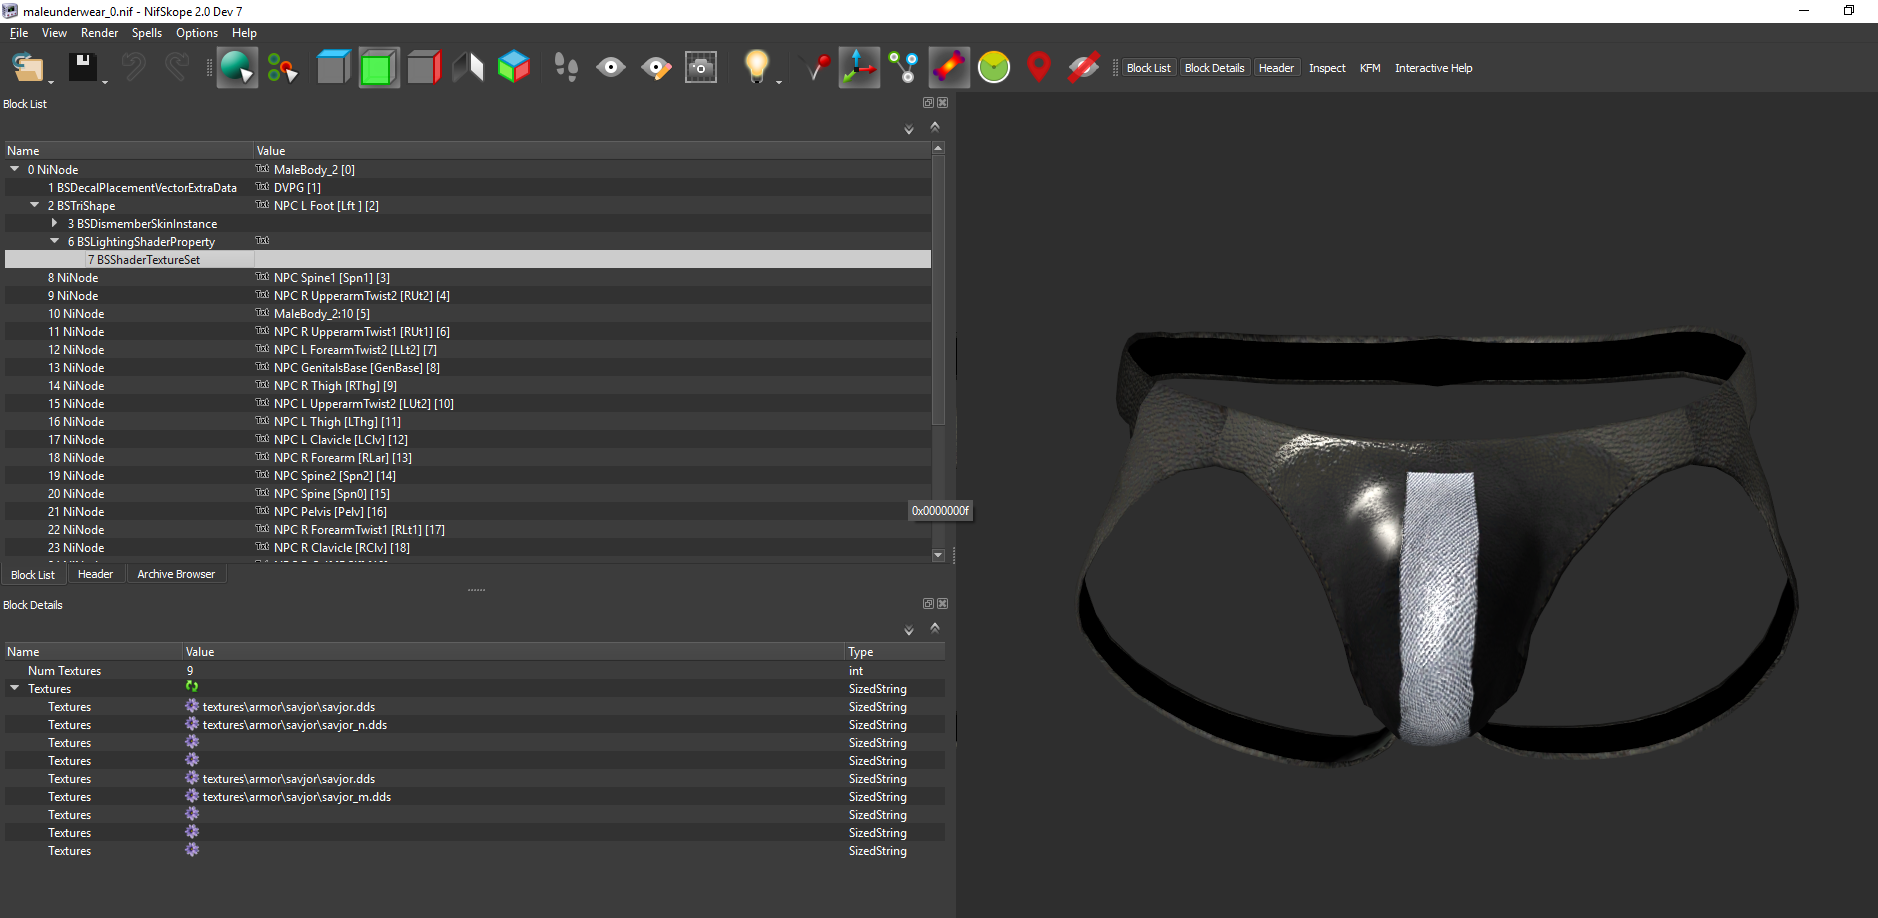Viewport: 1878px width, 918px height.
Task: Click the walk mode footprints icon
Action: click(x=566, y=68)
